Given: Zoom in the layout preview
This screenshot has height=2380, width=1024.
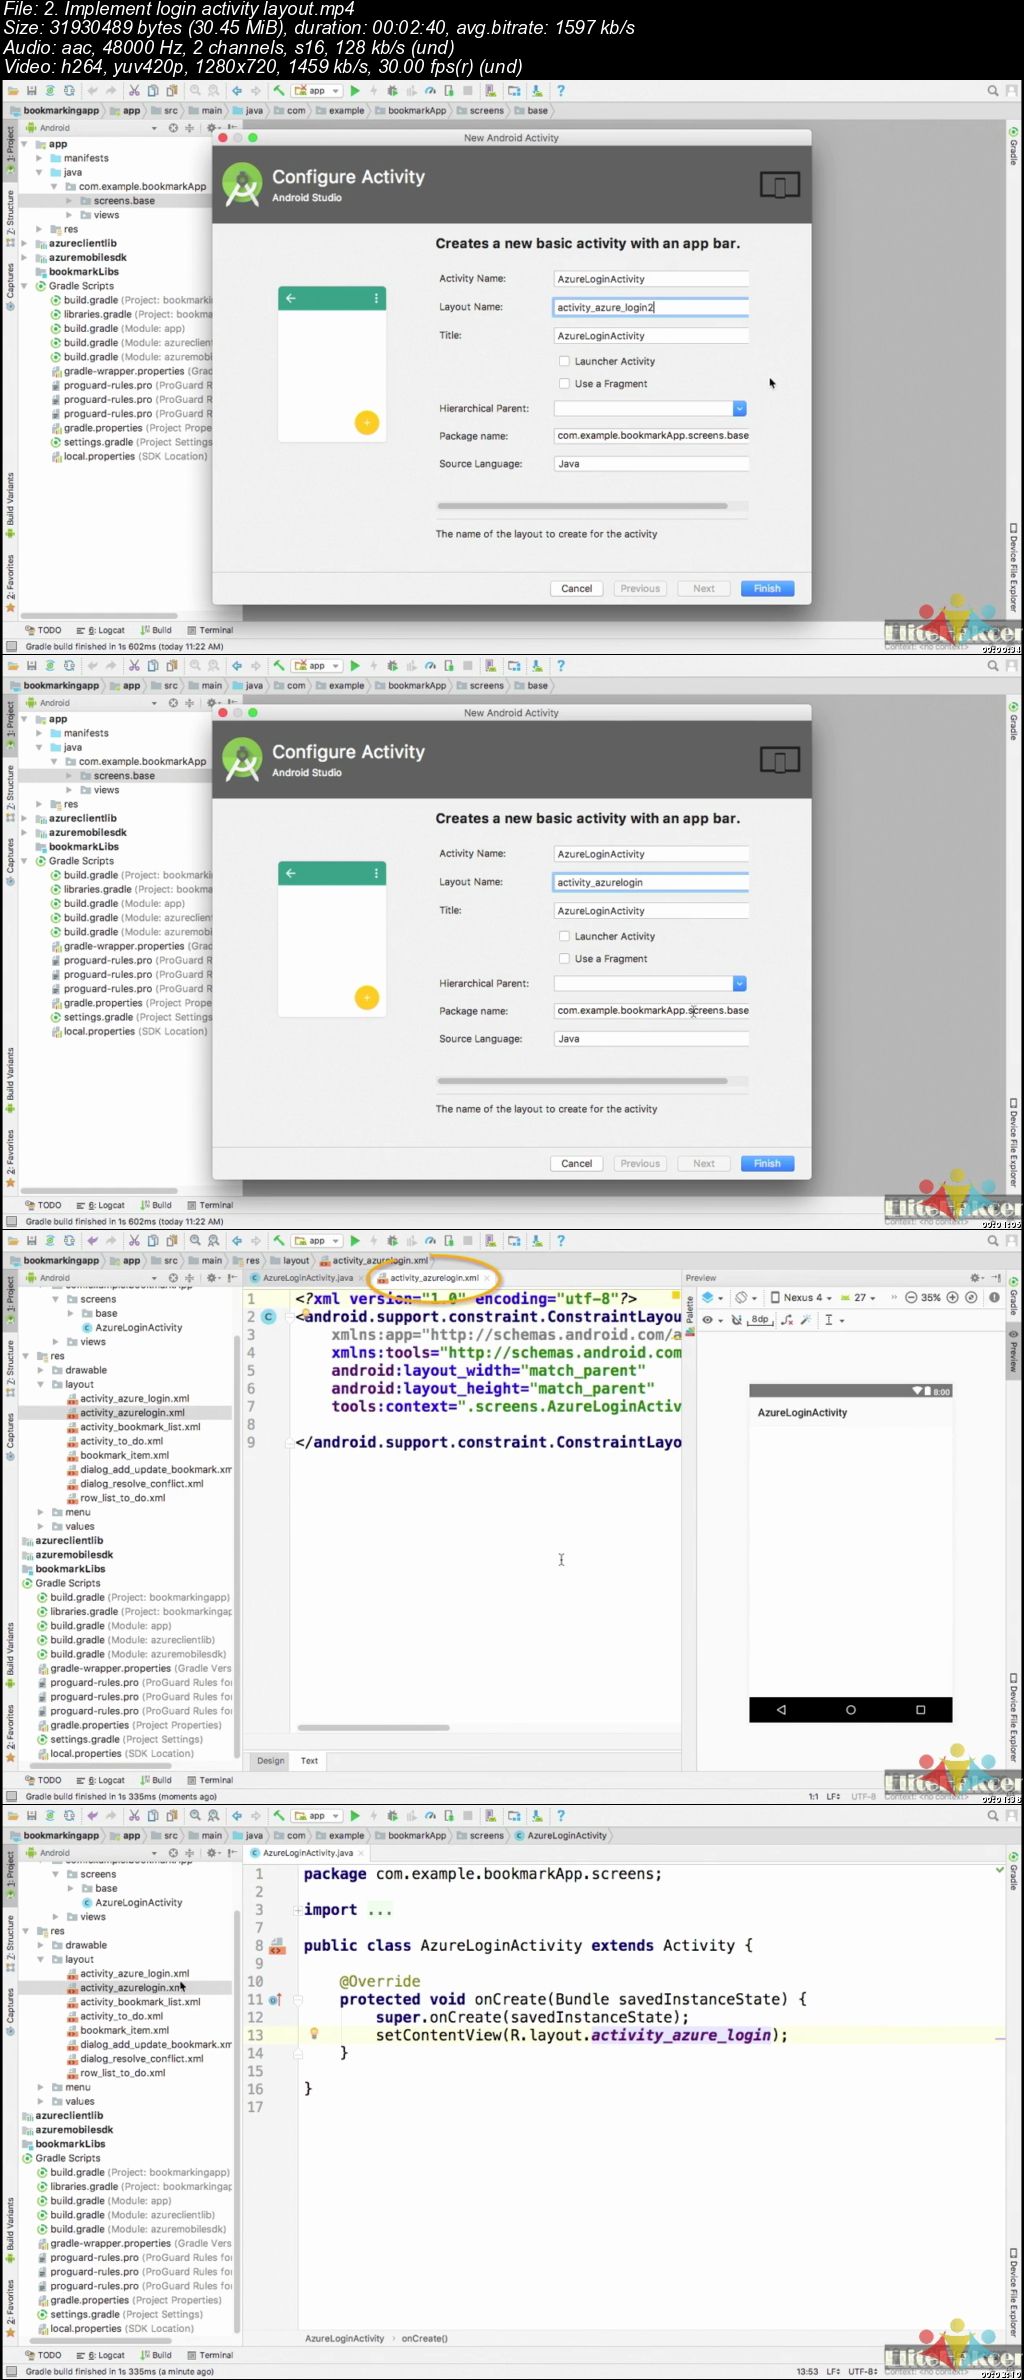Looking at the screenshot, I should click(x=953, y=1298).
